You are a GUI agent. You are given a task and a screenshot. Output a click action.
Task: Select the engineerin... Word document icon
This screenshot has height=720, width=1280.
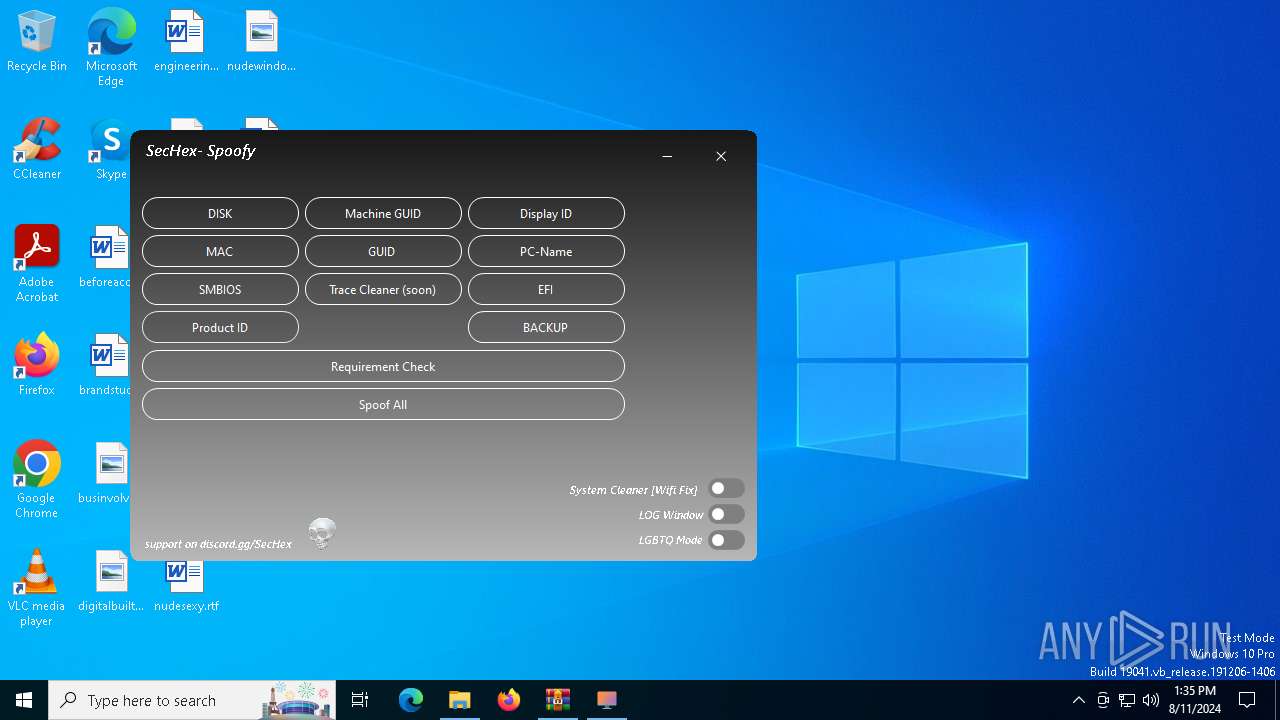click(186, 41)
